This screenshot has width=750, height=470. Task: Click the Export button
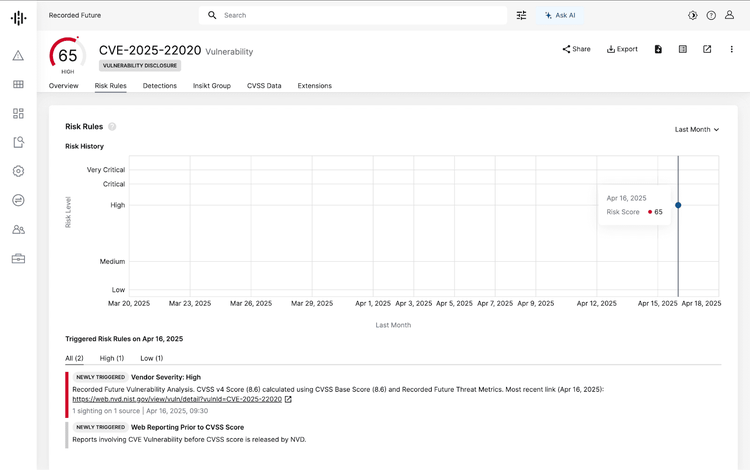click(622, 49)
